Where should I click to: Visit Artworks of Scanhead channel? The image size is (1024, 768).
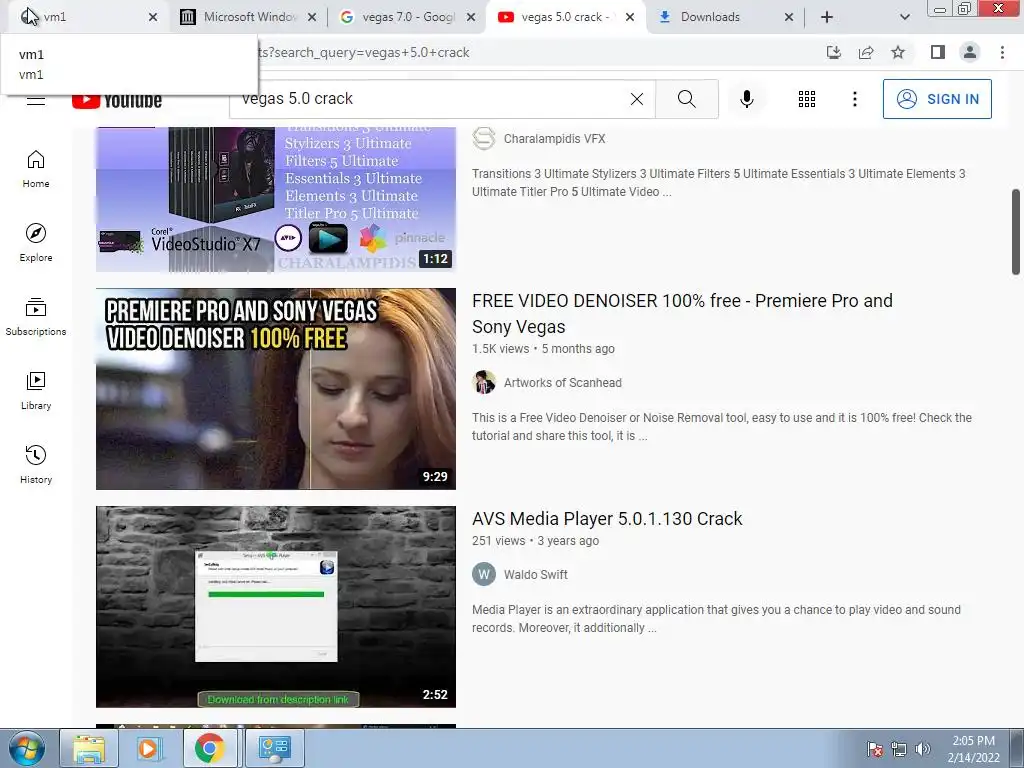(x=562, y=383)
